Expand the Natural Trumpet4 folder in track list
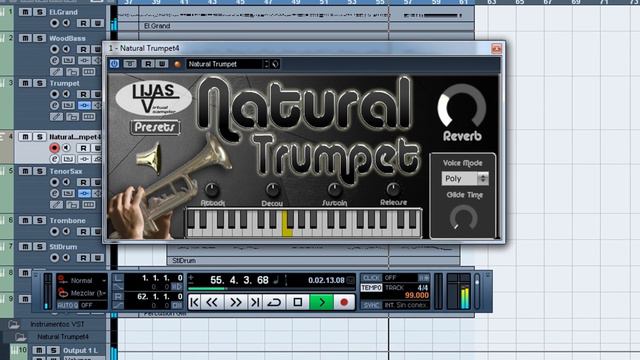The image size is (640, 360). click(x=20, y=337)
